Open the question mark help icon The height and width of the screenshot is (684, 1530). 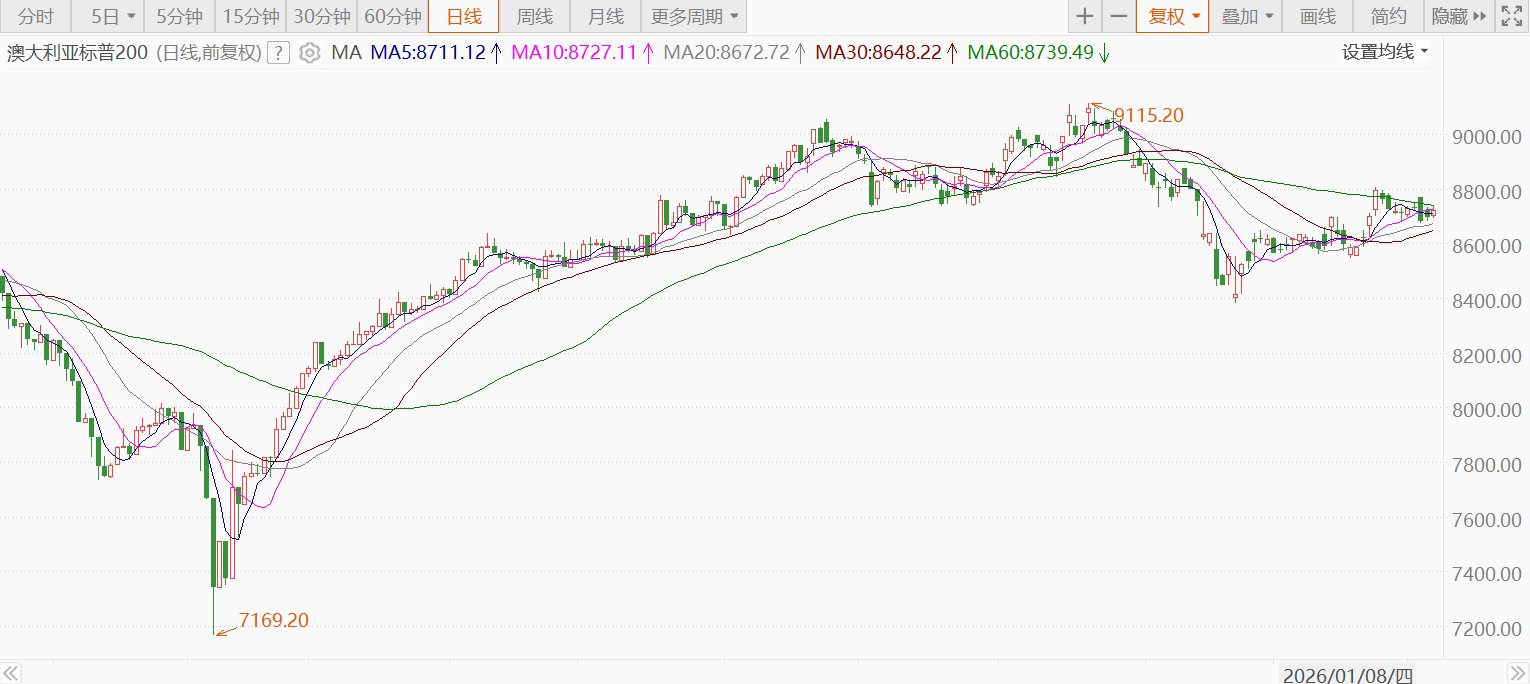click(x=280, y=53)
